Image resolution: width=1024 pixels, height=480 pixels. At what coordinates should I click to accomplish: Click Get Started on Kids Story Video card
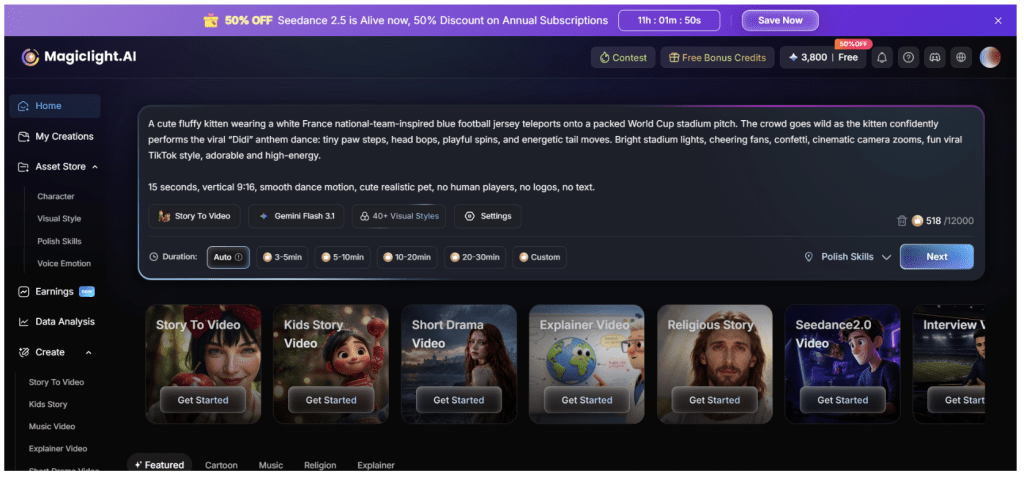pyautogui.click(x=331, y=400)
